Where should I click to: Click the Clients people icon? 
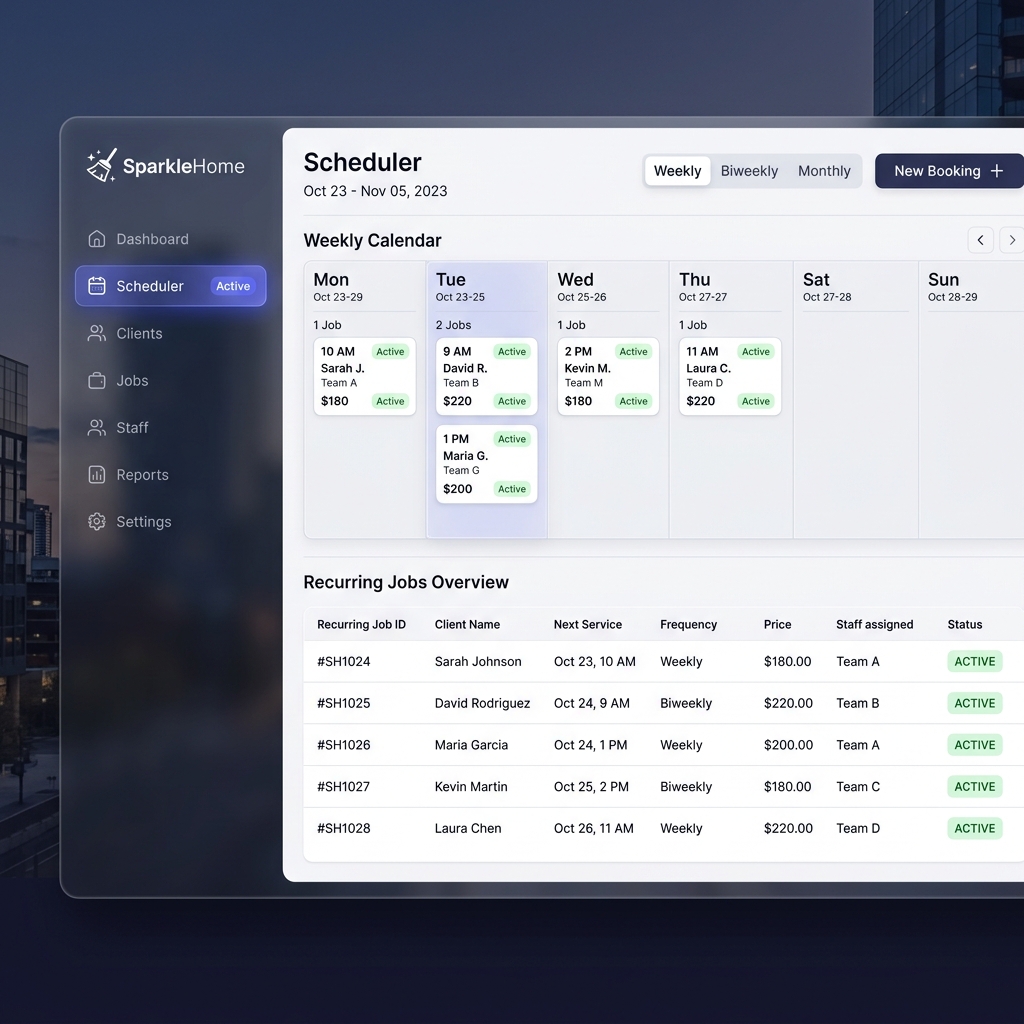[x=97, y=333]
